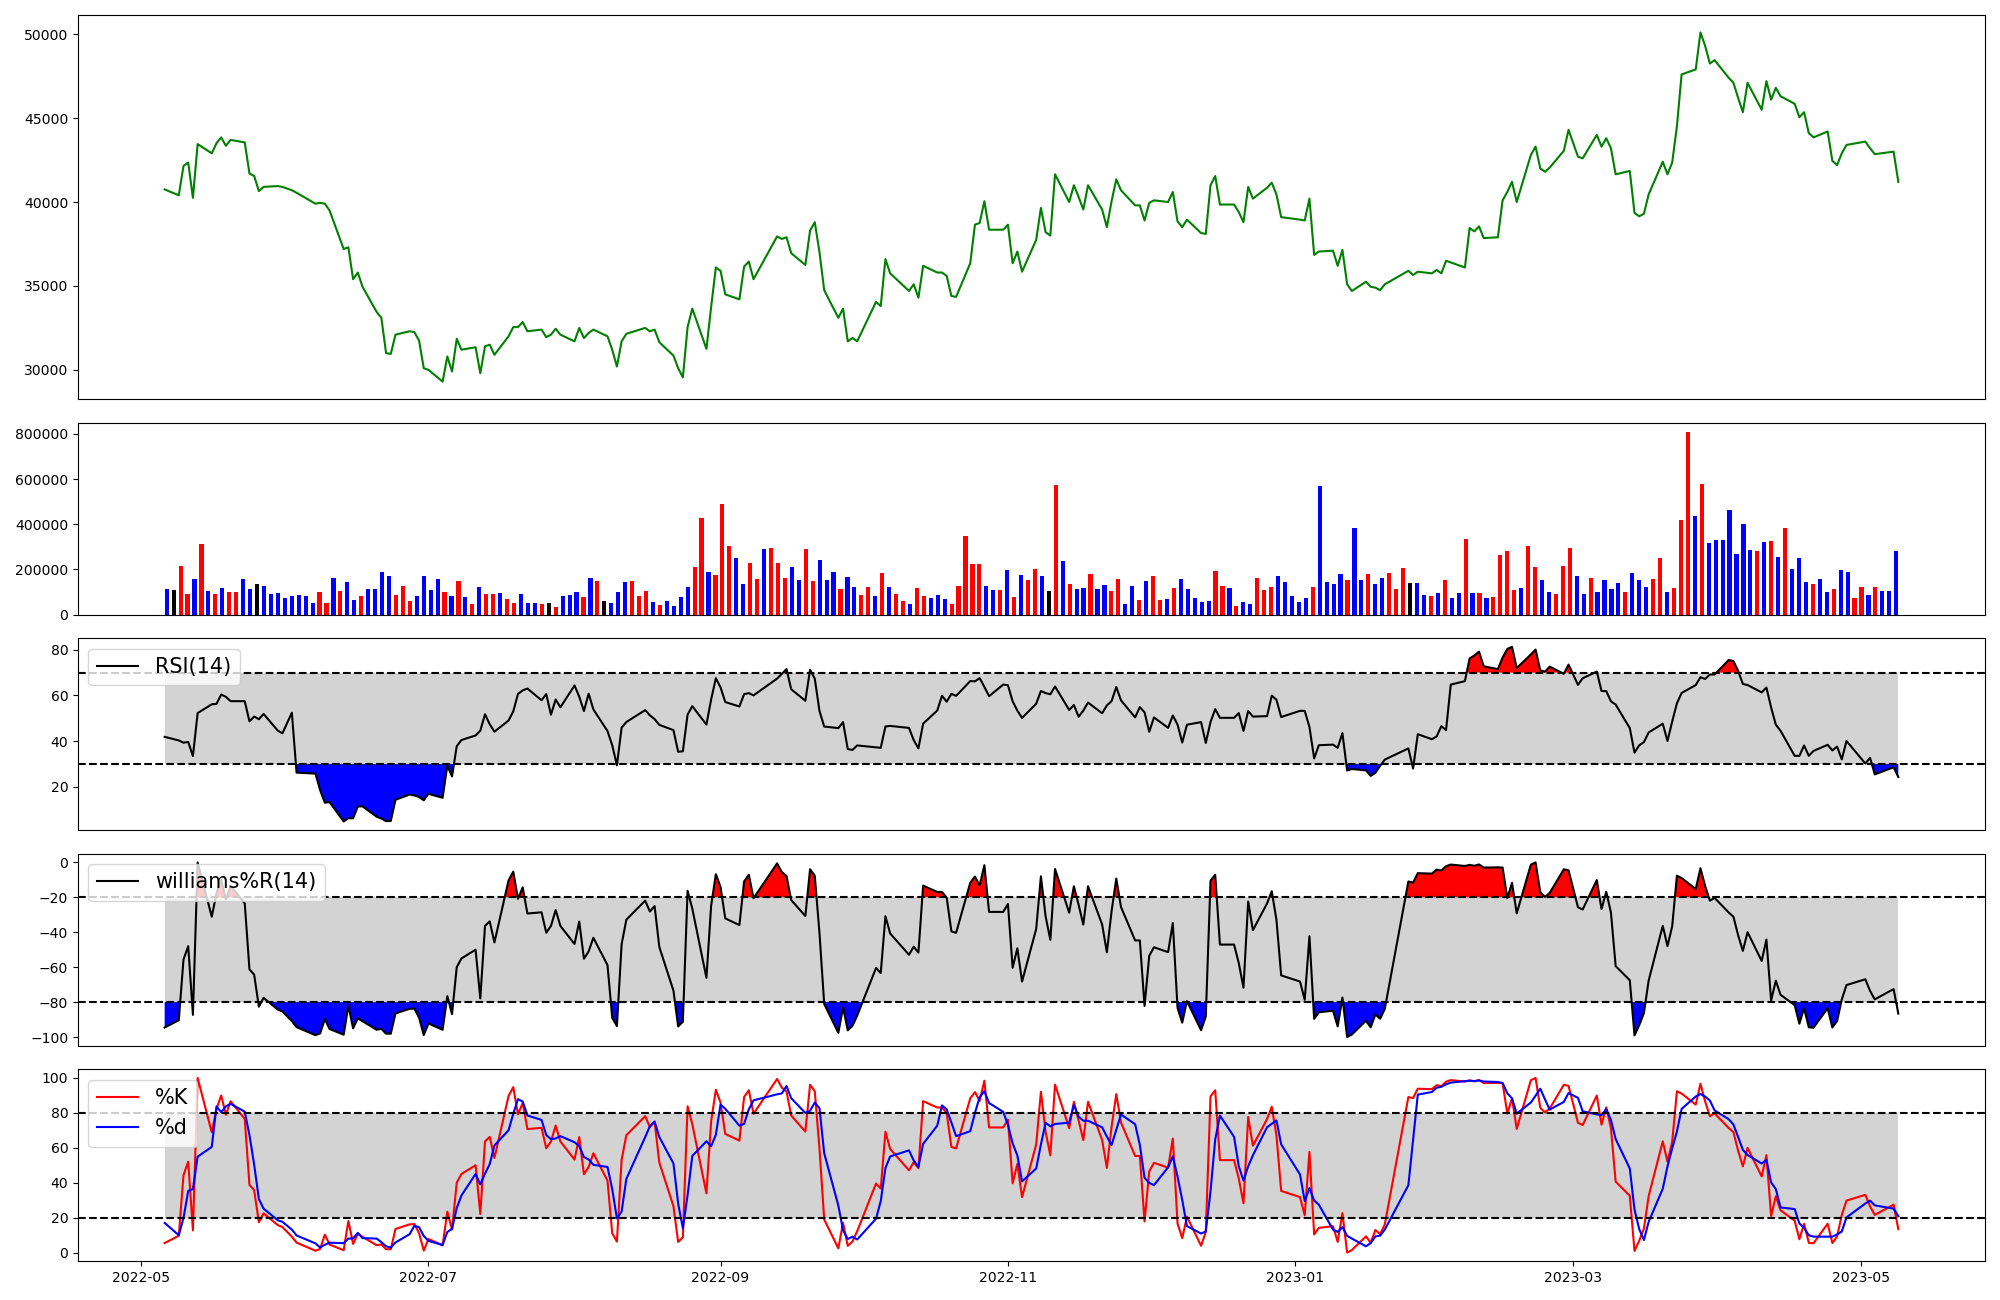
Task: Click the blue %d legend line swatch
Action: (x=117, y=1127)
